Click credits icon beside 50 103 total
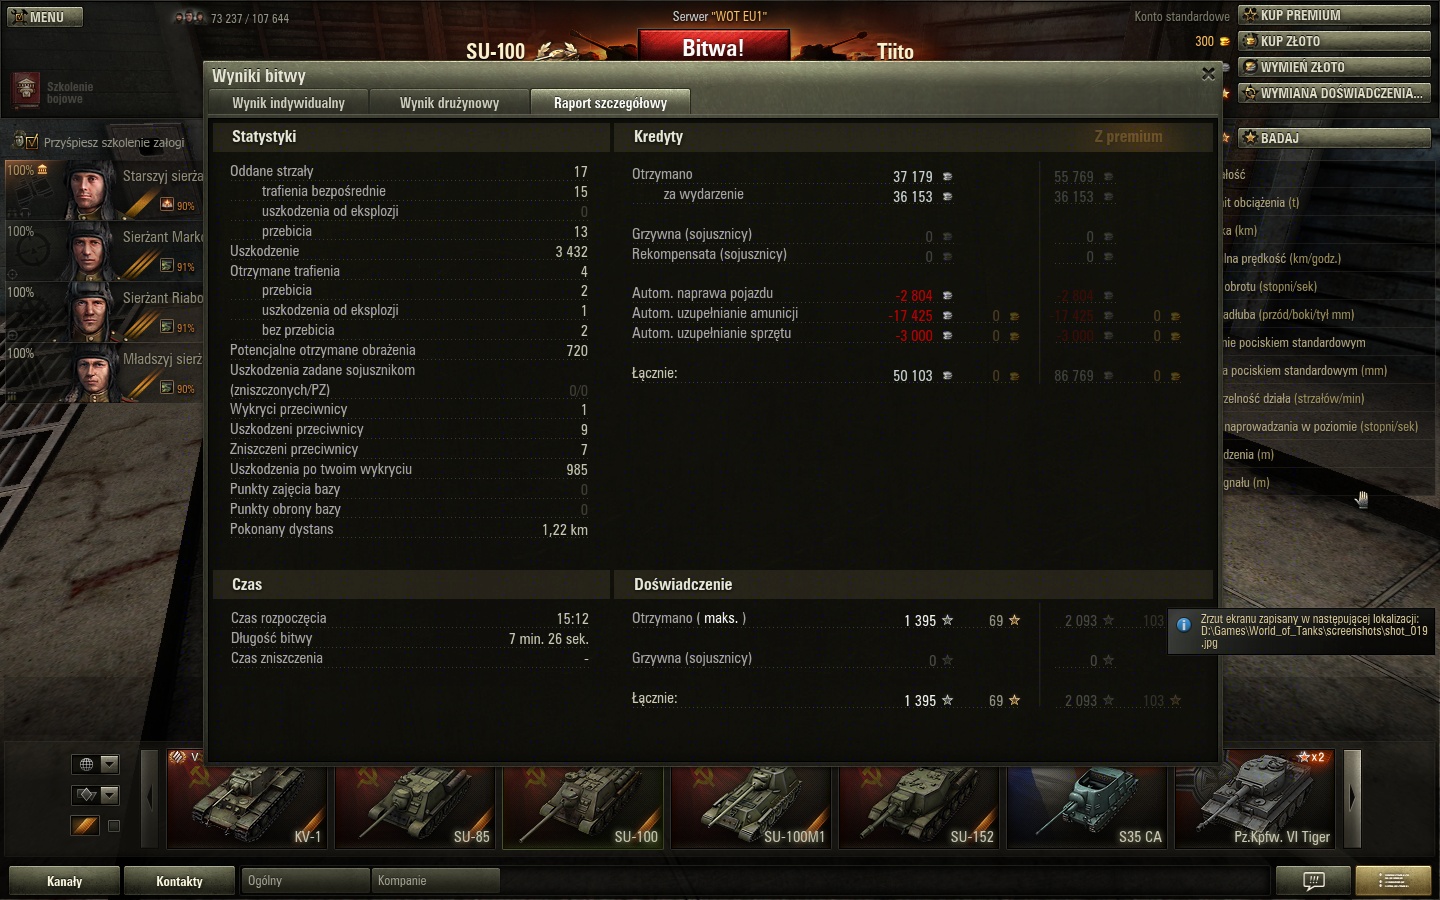 tap(947, 376)
